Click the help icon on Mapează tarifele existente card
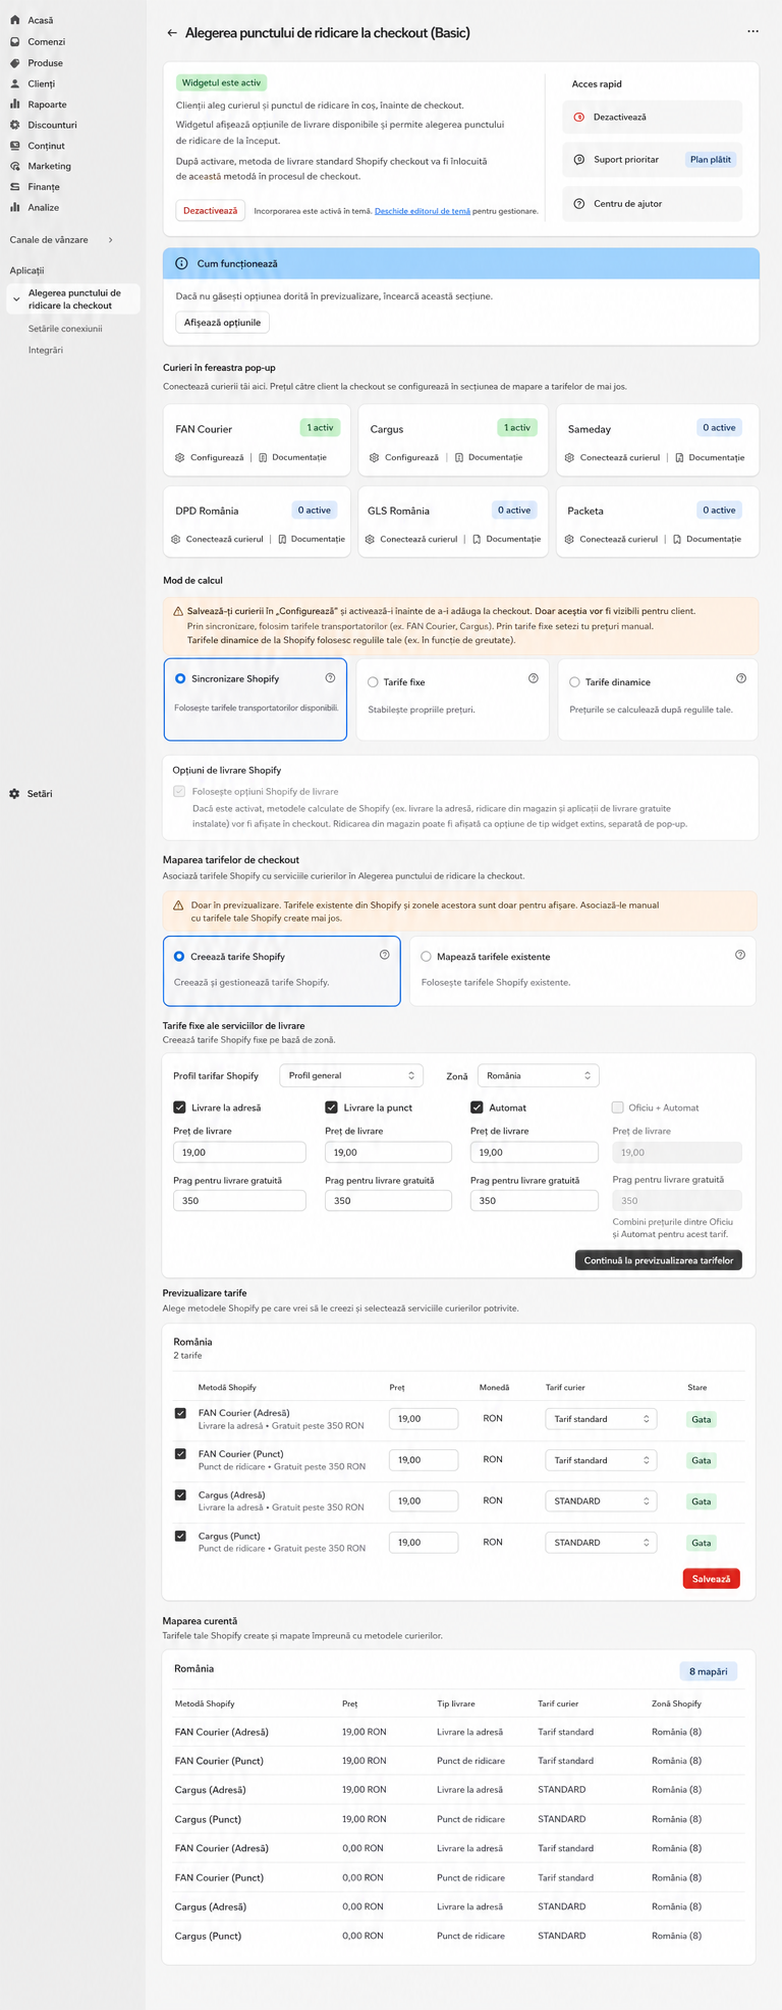 [740, 955]
